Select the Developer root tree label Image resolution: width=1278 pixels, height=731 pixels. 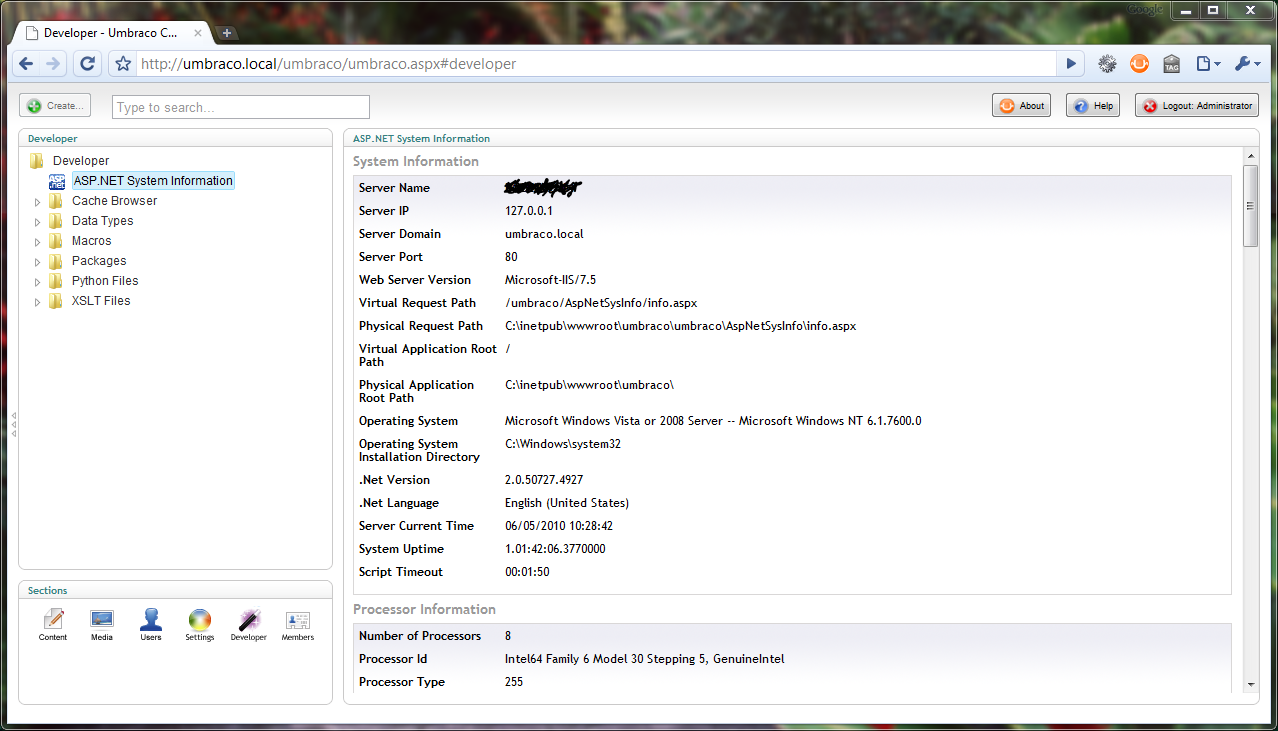click(81, 161)
